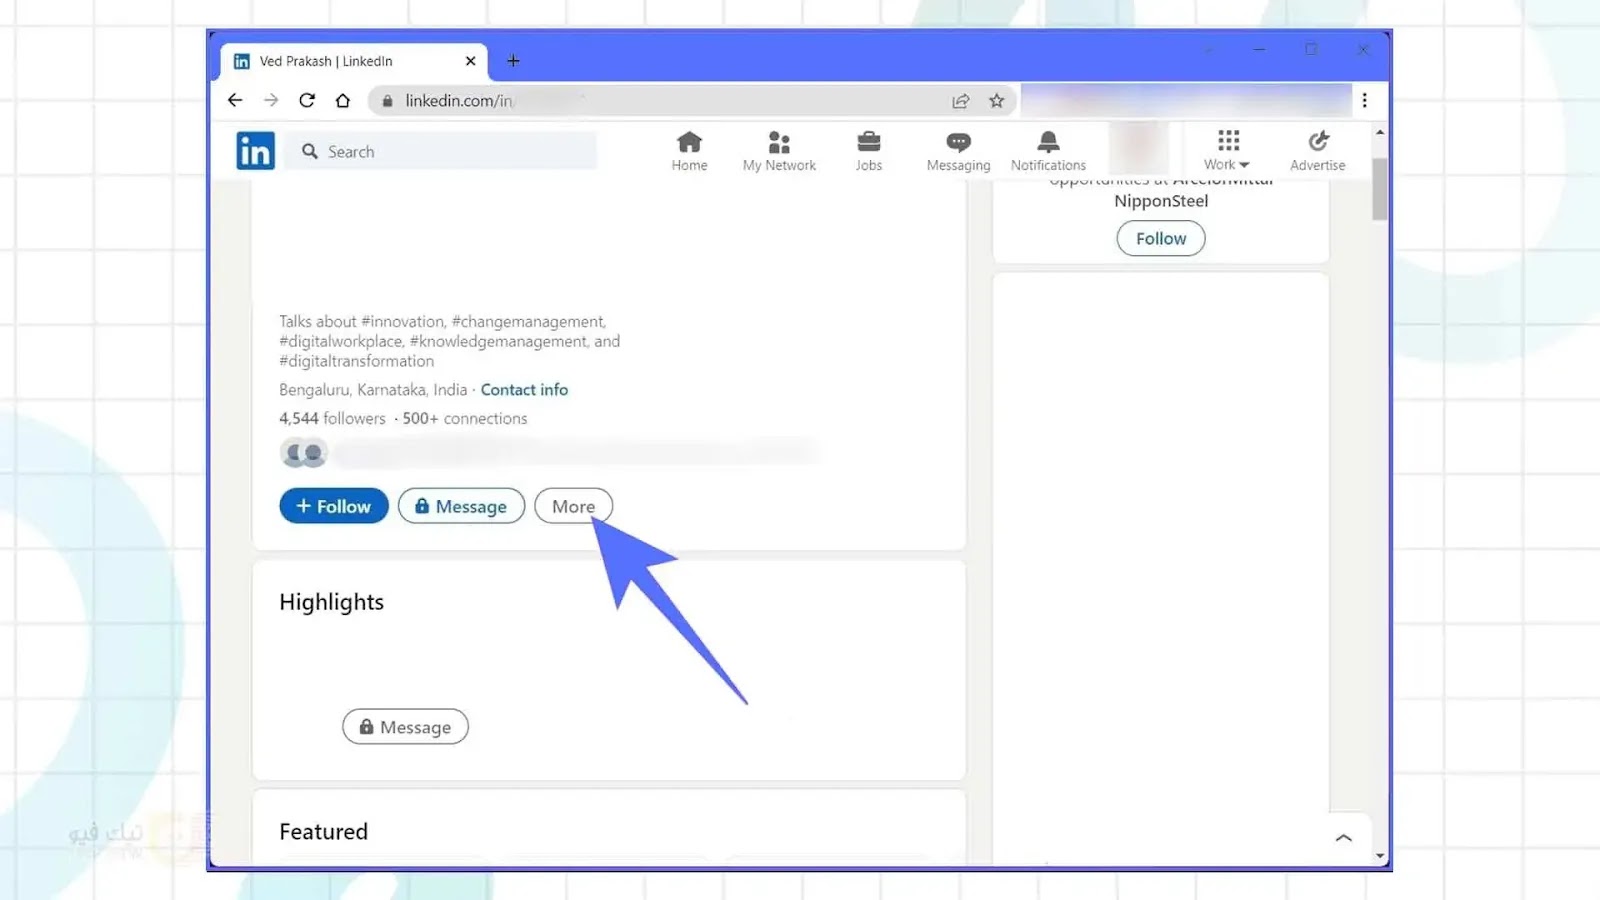Open the More options button
This screenshot has width=1600, height=900.
click(x=573, y=506)
